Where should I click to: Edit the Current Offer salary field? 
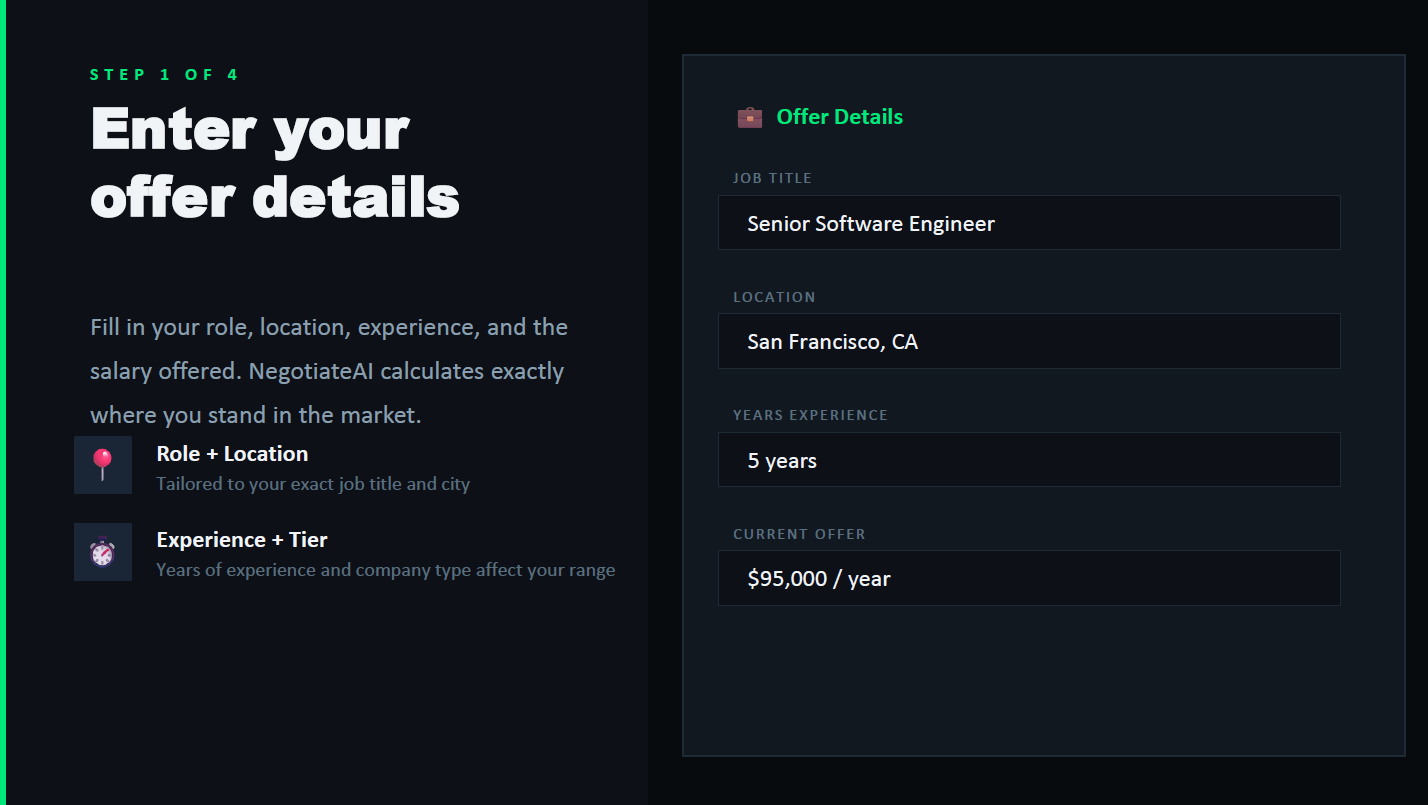pos(1028,578)
